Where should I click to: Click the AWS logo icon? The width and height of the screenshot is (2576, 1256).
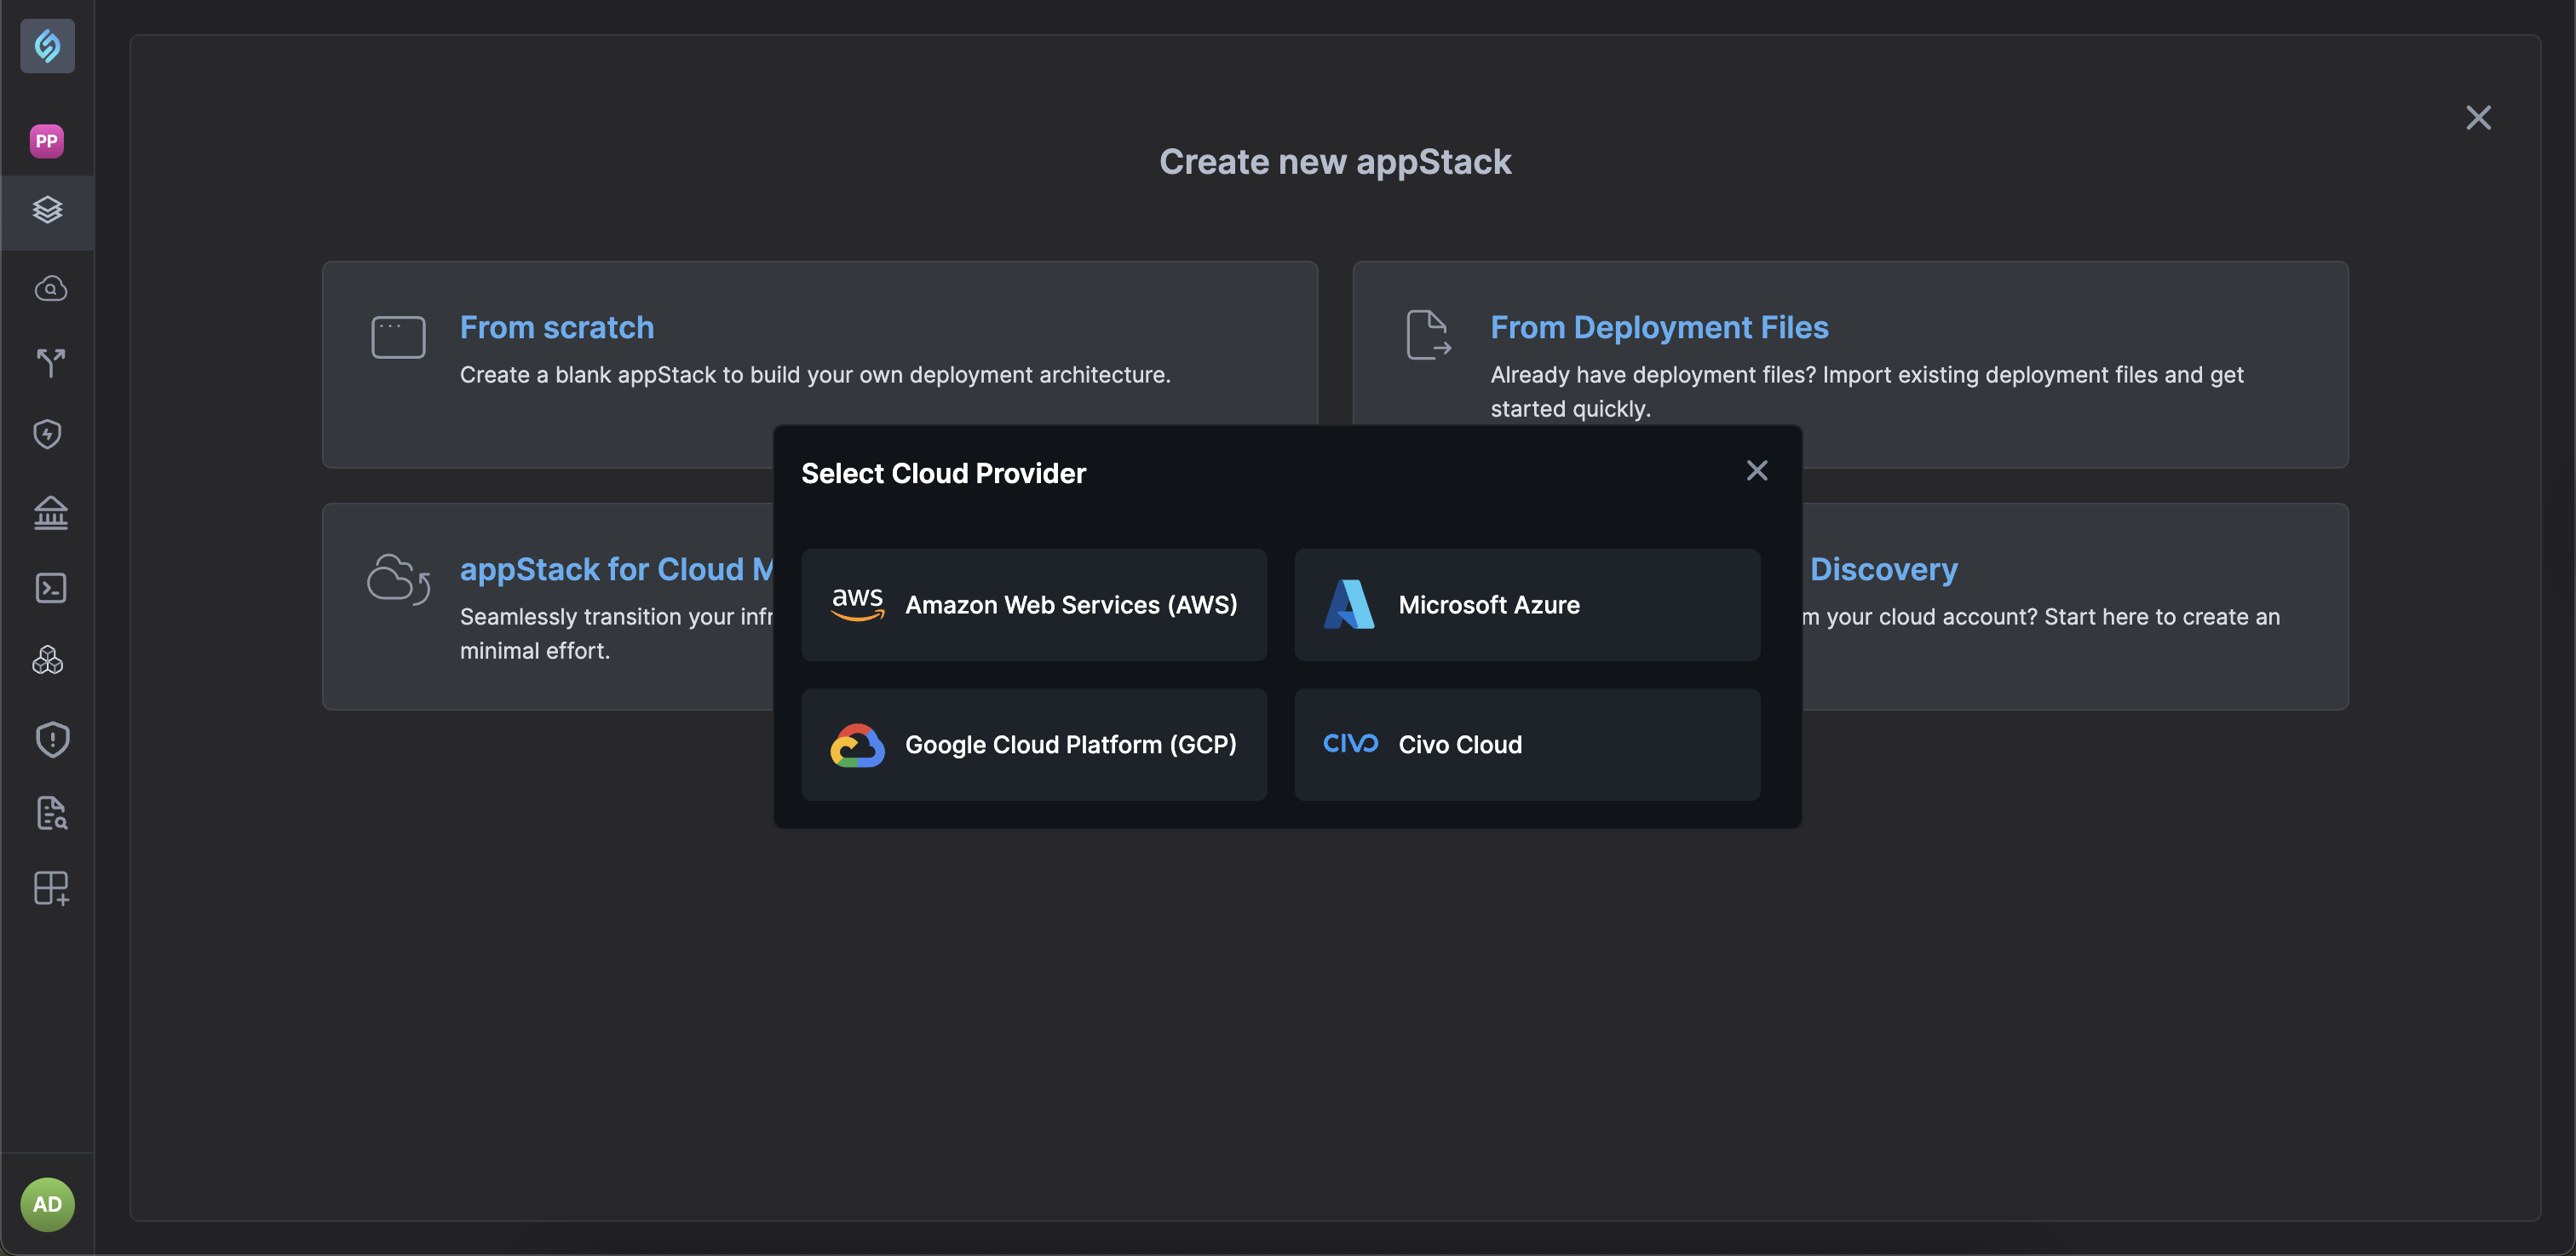[857, 604]
